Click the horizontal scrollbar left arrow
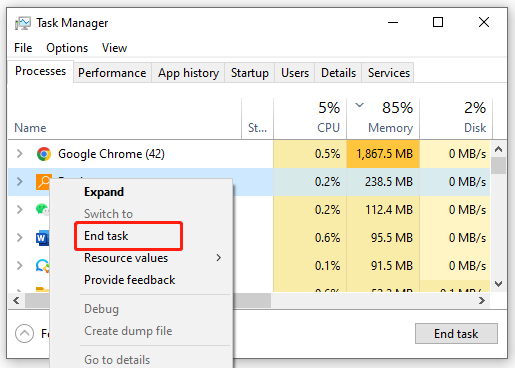 click(x=16, y=301)
